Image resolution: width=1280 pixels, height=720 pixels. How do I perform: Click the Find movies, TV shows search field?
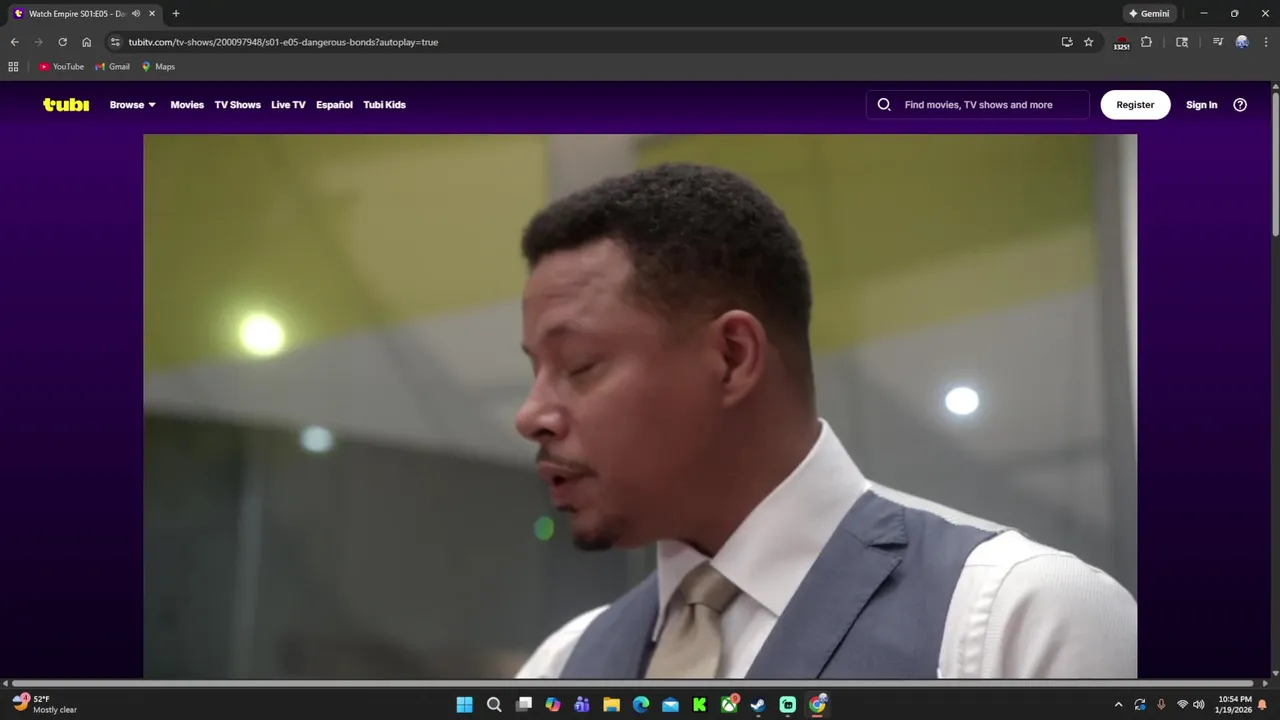pyautogui.click(x=978, y=104)
